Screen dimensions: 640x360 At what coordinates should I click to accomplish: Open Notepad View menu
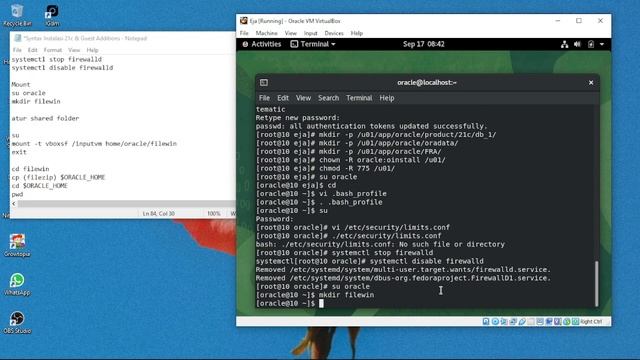74,50
